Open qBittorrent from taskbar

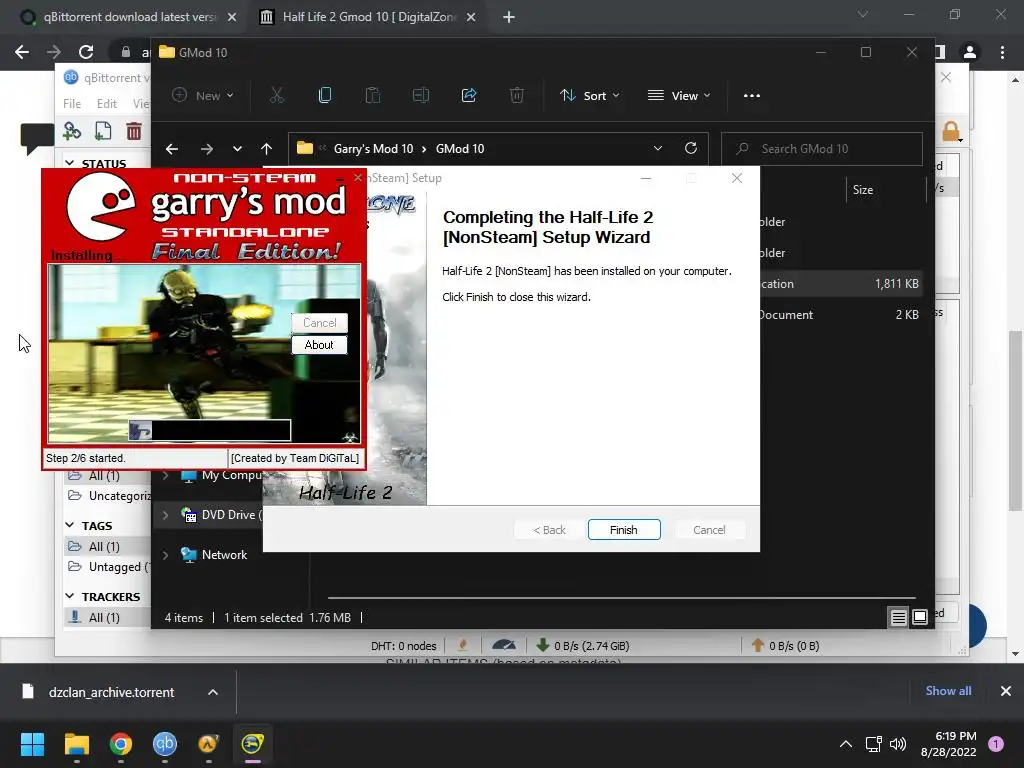165,744
